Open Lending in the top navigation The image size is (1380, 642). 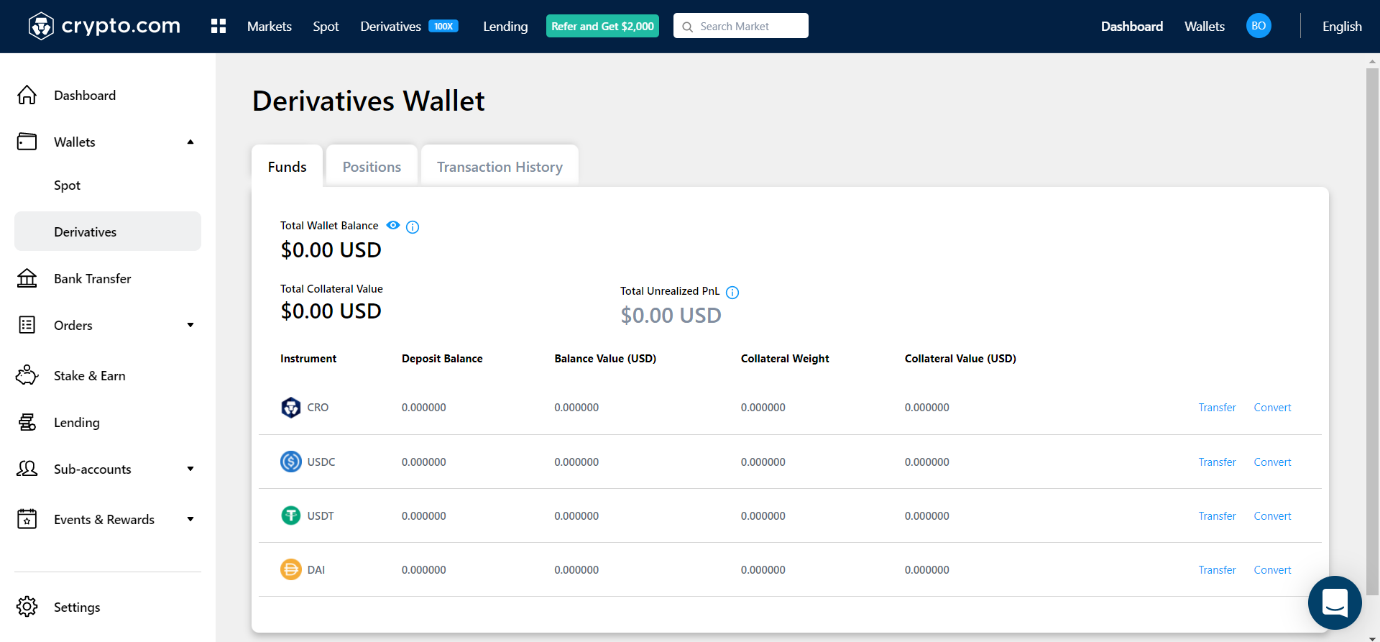(505, 26)
